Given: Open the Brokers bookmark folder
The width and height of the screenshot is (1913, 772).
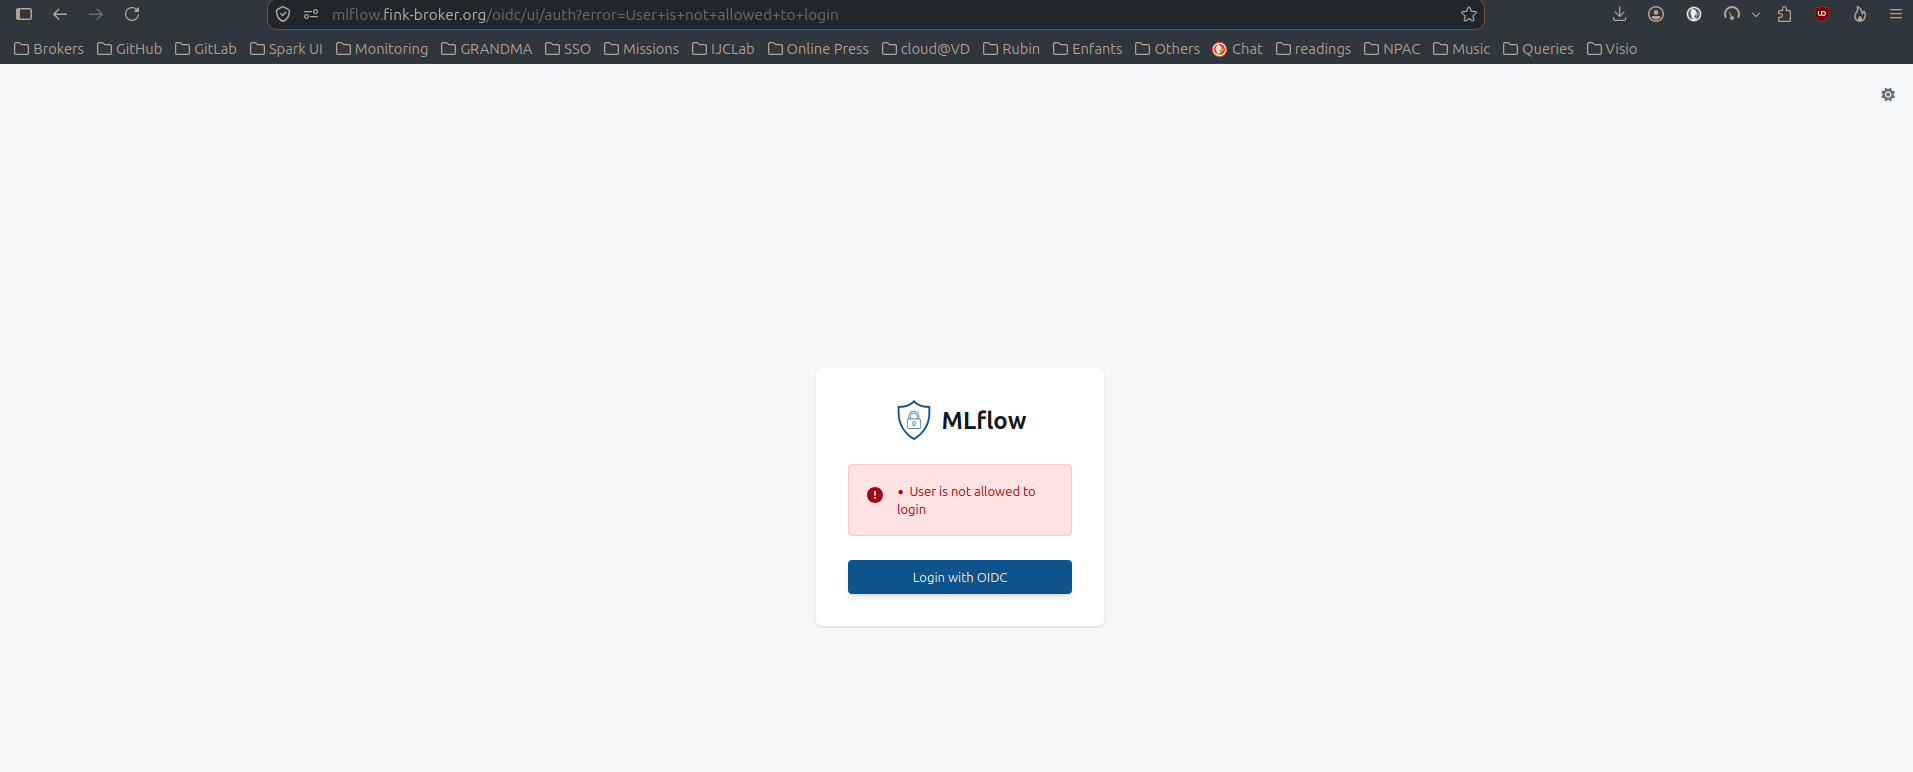Looking at the screenshot, I should pyautogui.click(x=49, y=49).
